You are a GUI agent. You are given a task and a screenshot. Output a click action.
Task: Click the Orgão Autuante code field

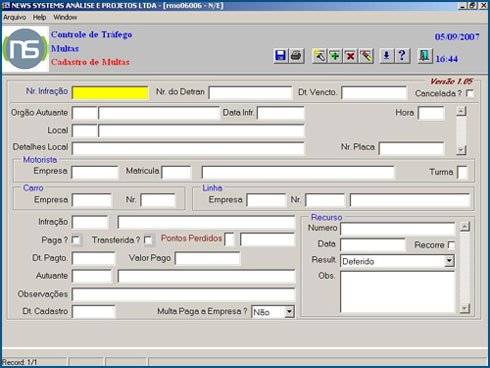(85, 113)
